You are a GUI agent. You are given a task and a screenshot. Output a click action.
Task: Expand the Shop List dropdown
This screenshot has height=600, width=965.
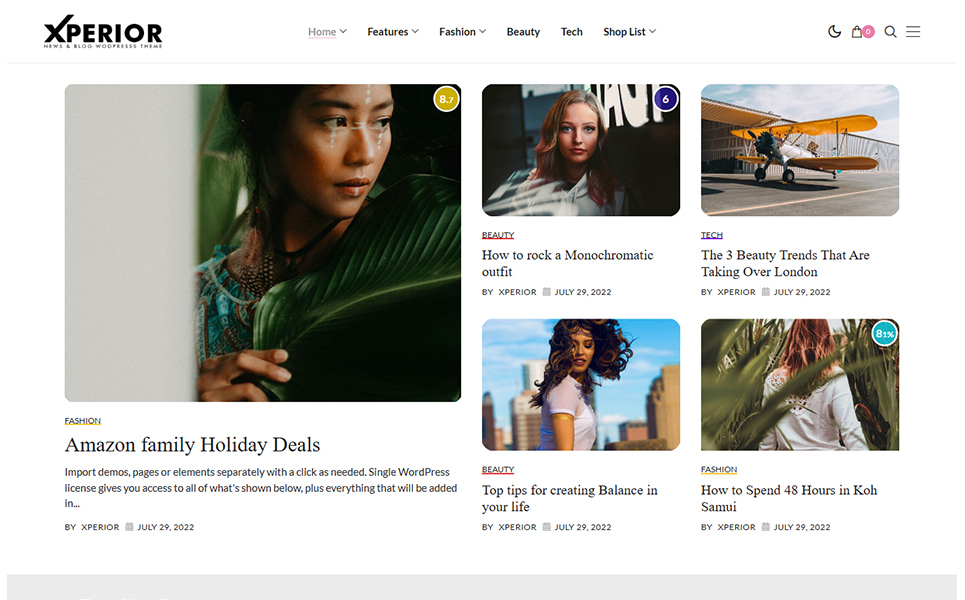[x=629, y=32]
